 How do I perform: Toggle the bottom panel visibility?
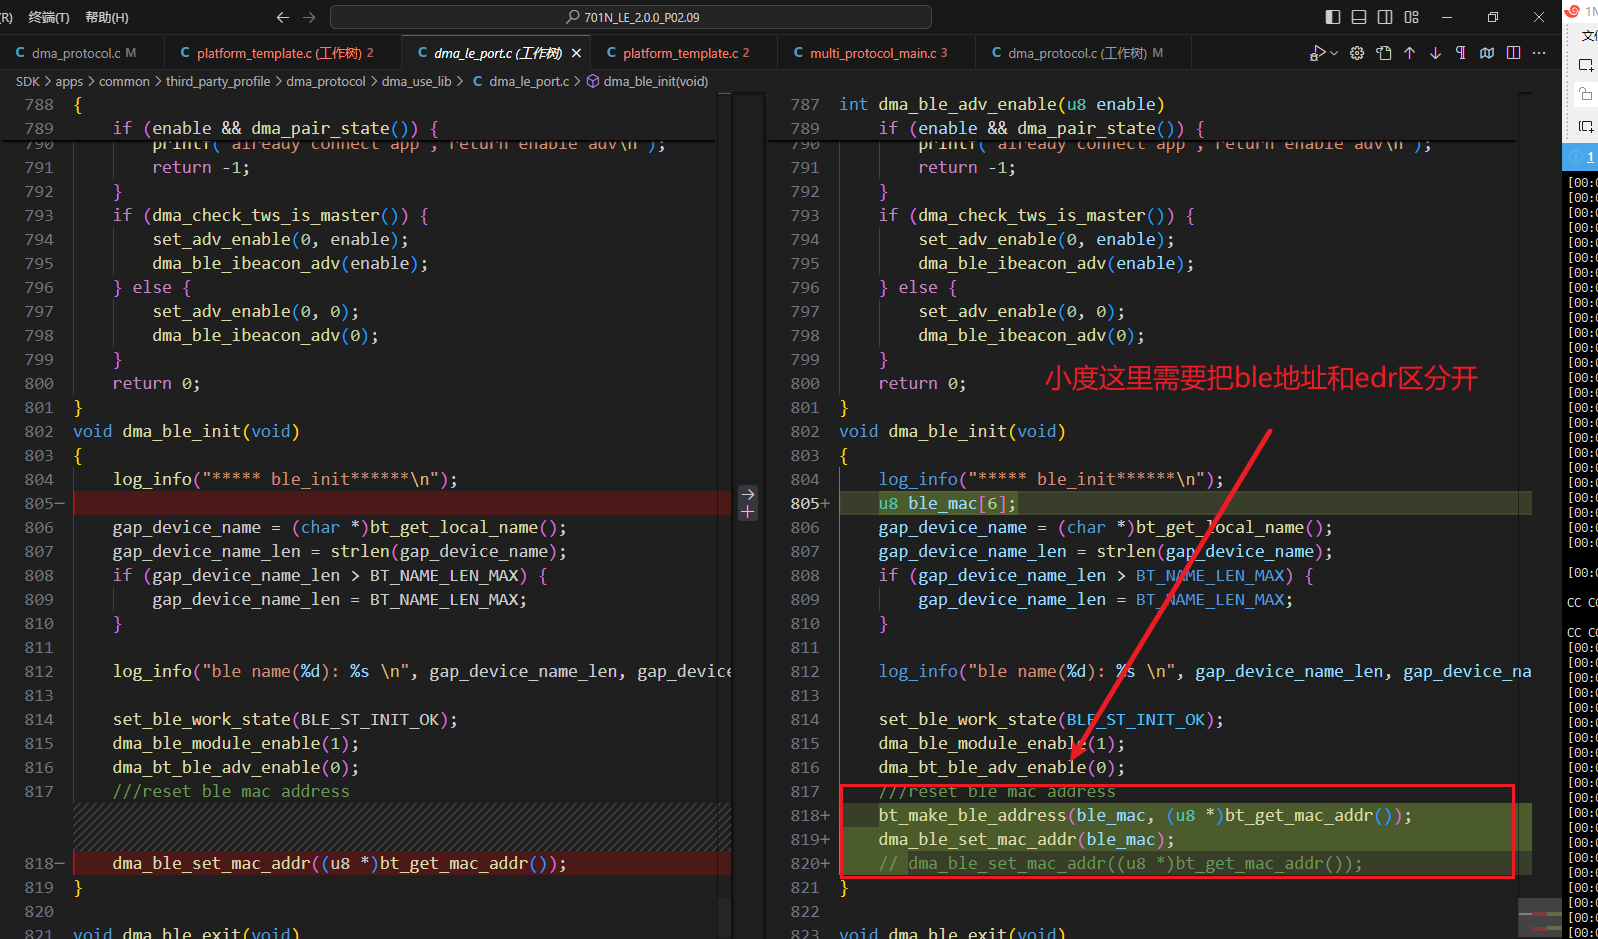[1359, 17]
